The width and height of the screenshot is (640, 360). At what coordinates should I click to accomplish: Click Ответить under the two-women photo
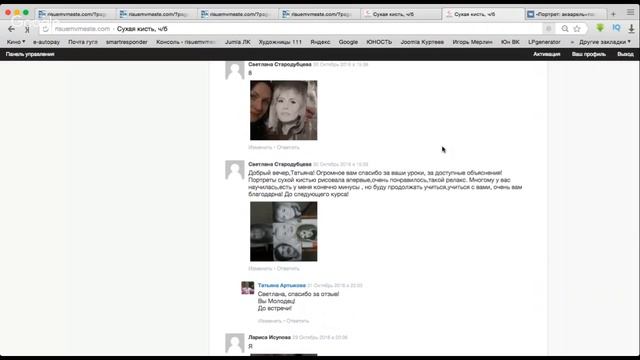click(x=288, y=147)
